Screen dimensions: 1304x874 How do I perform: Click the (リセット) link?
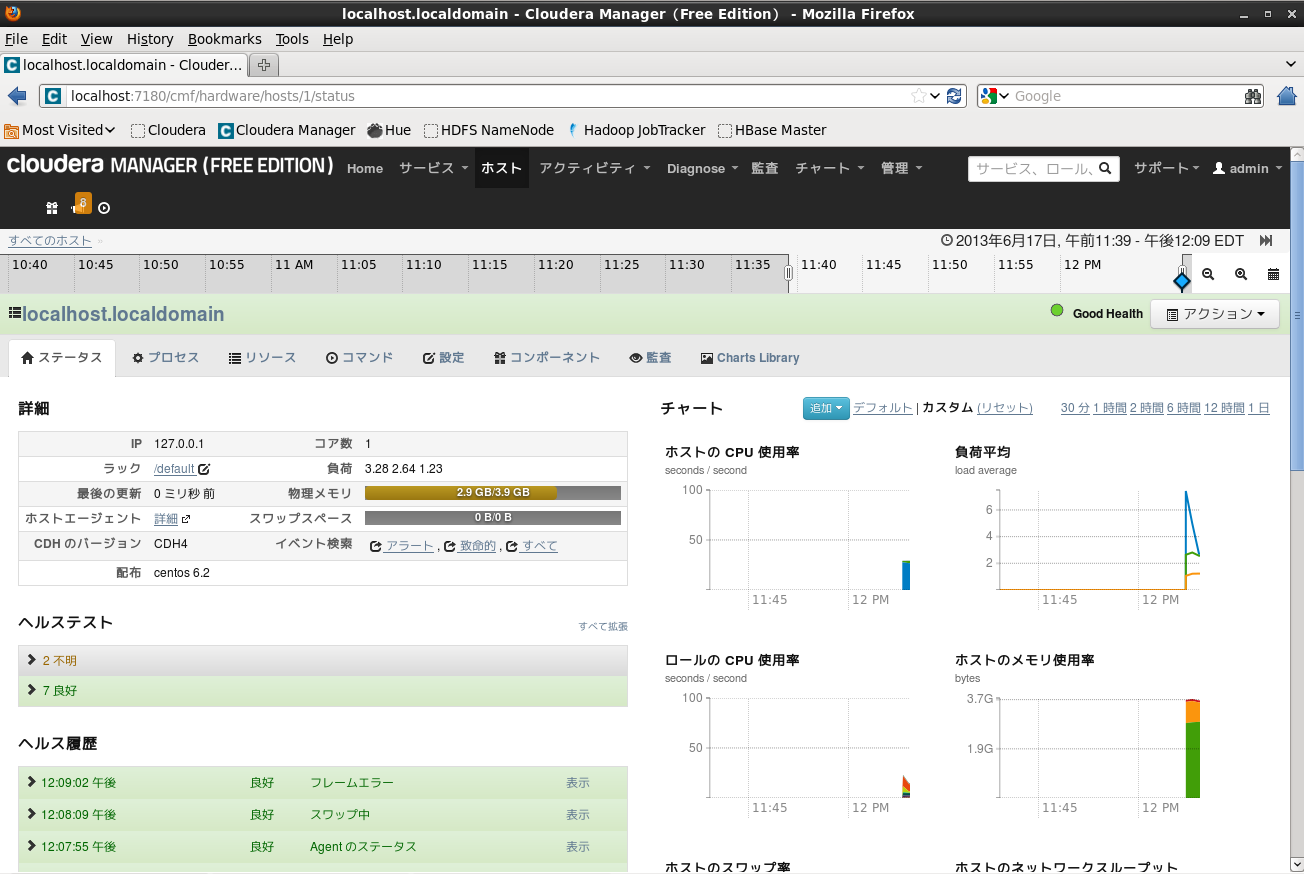1005,408
